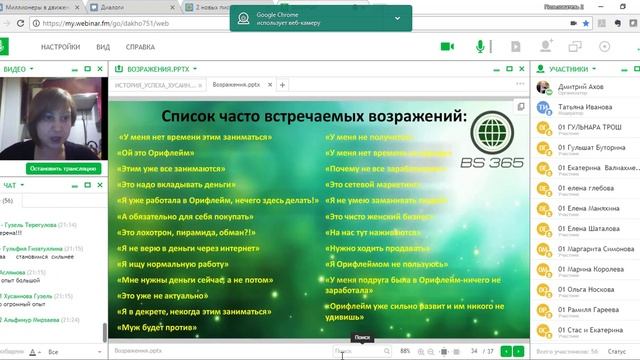Select participant 01 елена глебова
The image size is (640, 360).
click(x=585, y=189)
